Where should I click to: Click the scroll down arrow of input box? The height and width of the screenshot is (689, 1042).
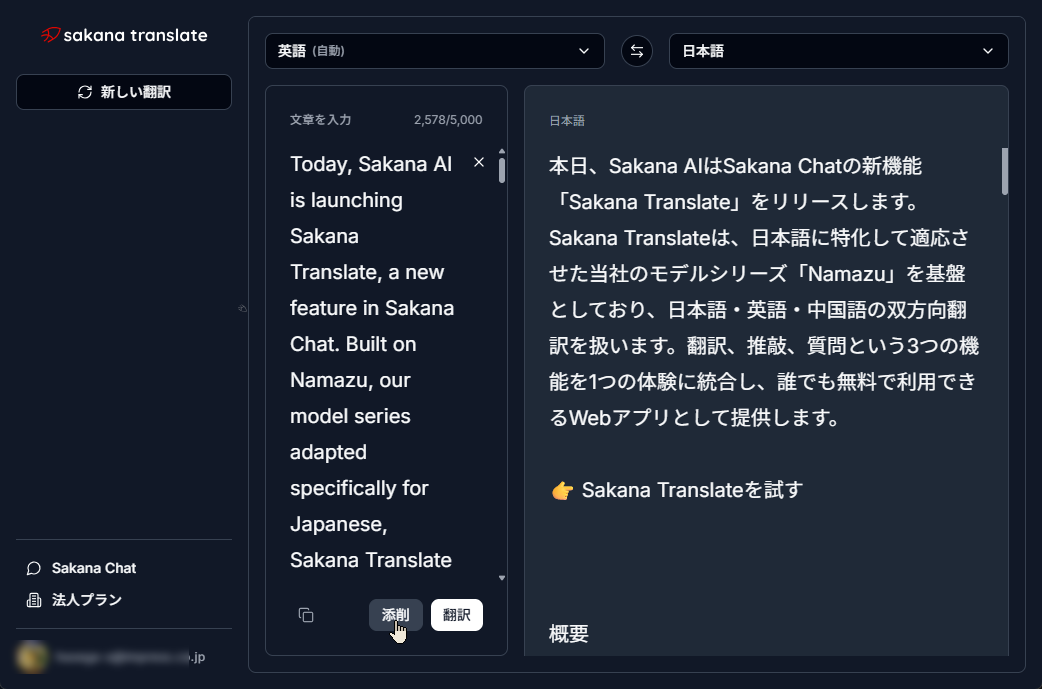click(x=502, y=578)
